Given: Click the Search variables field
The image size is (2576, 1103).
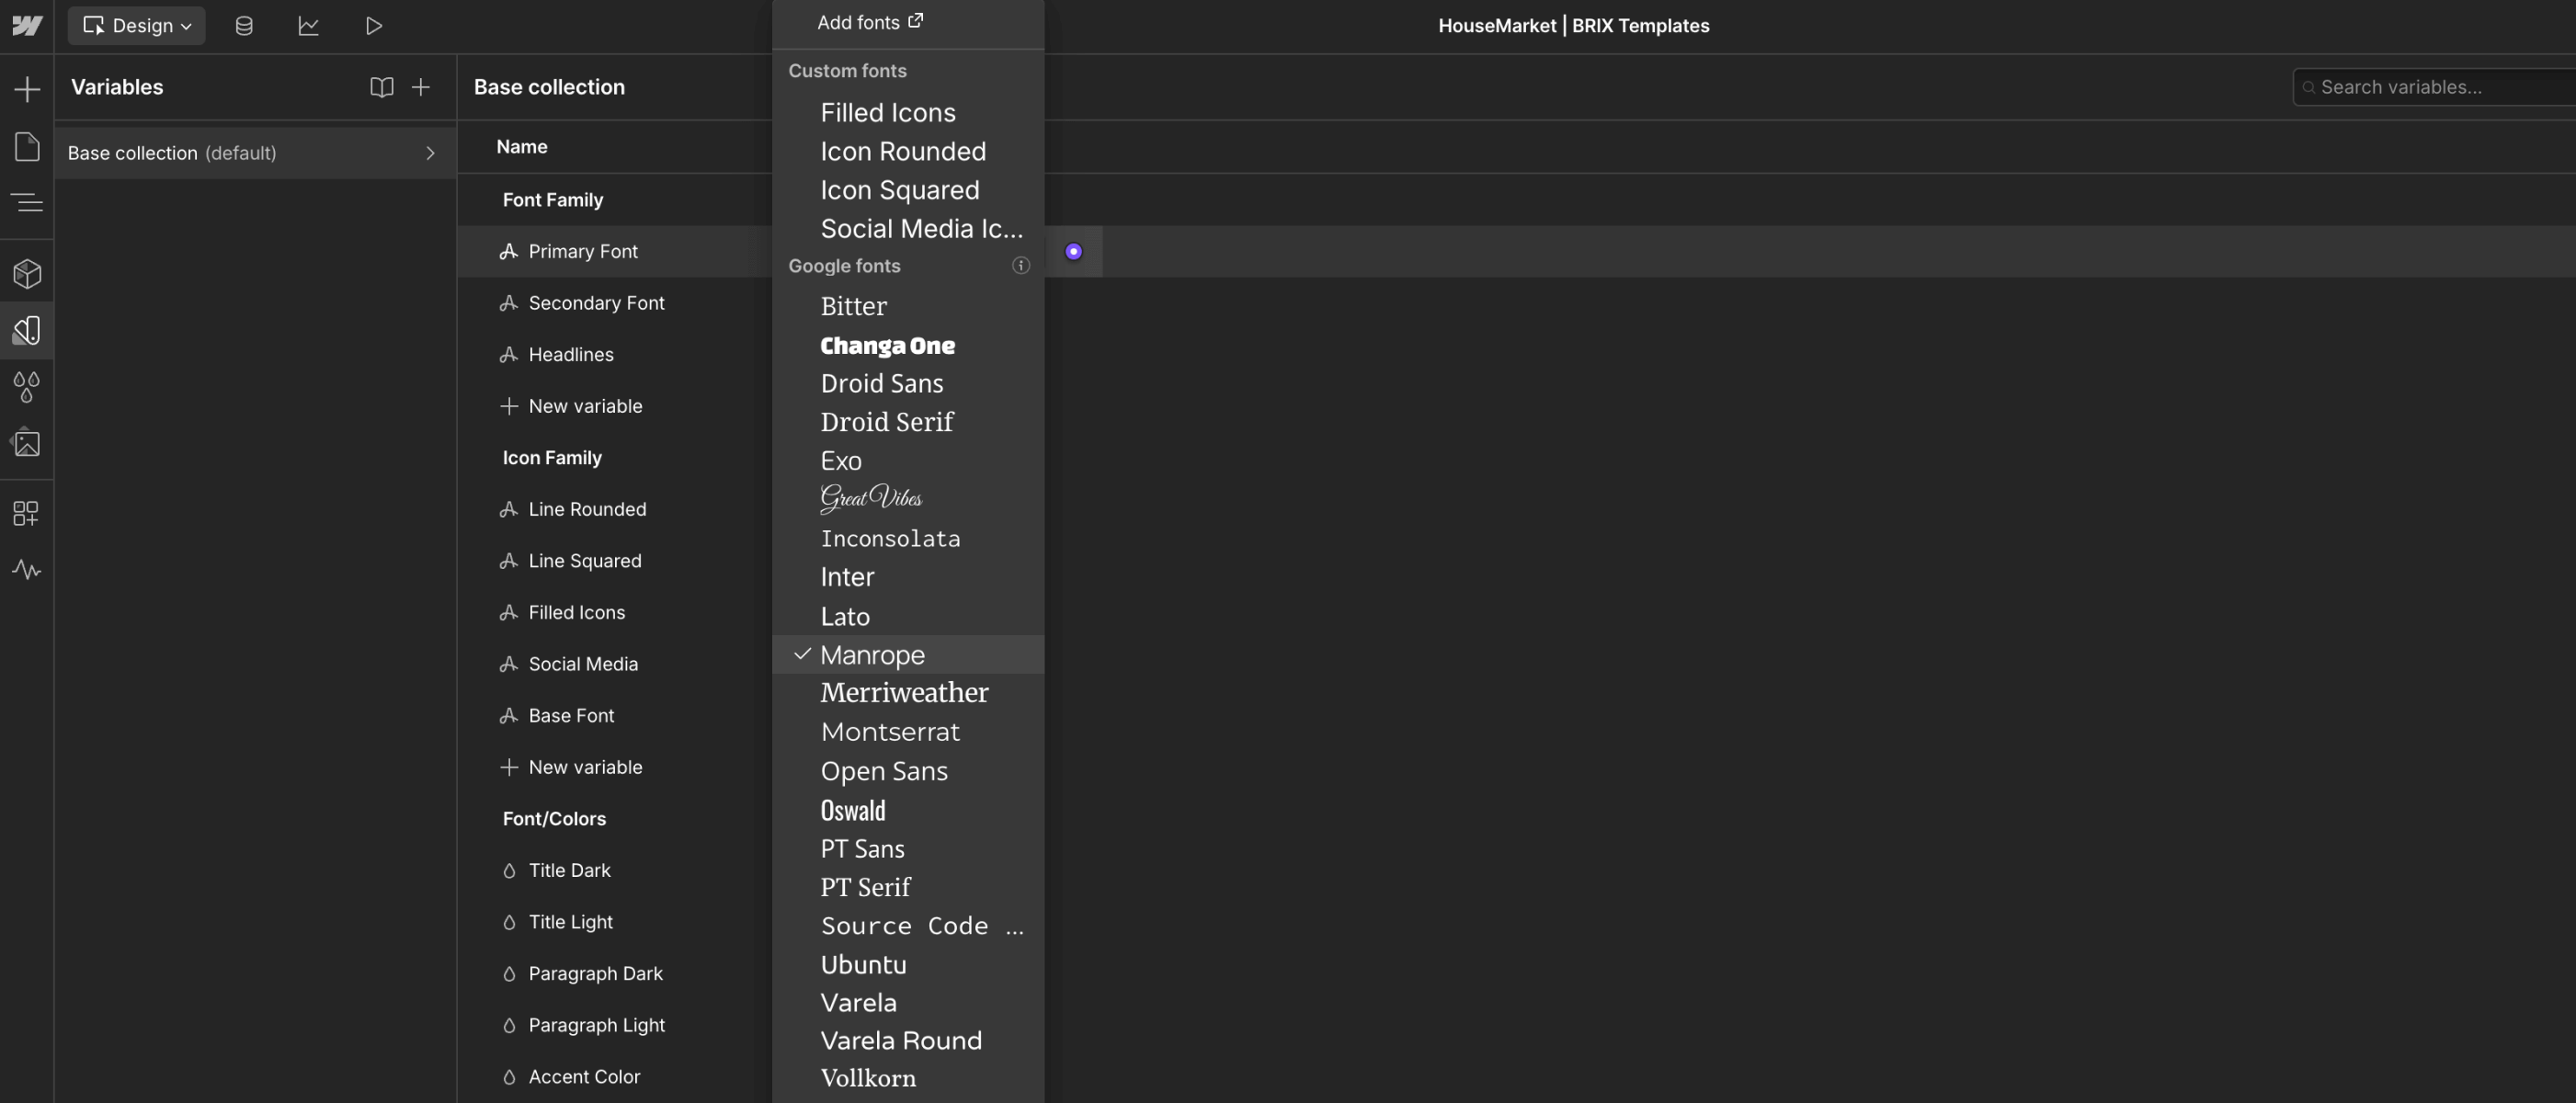Looking at the screenshot, I should 2430,87.
